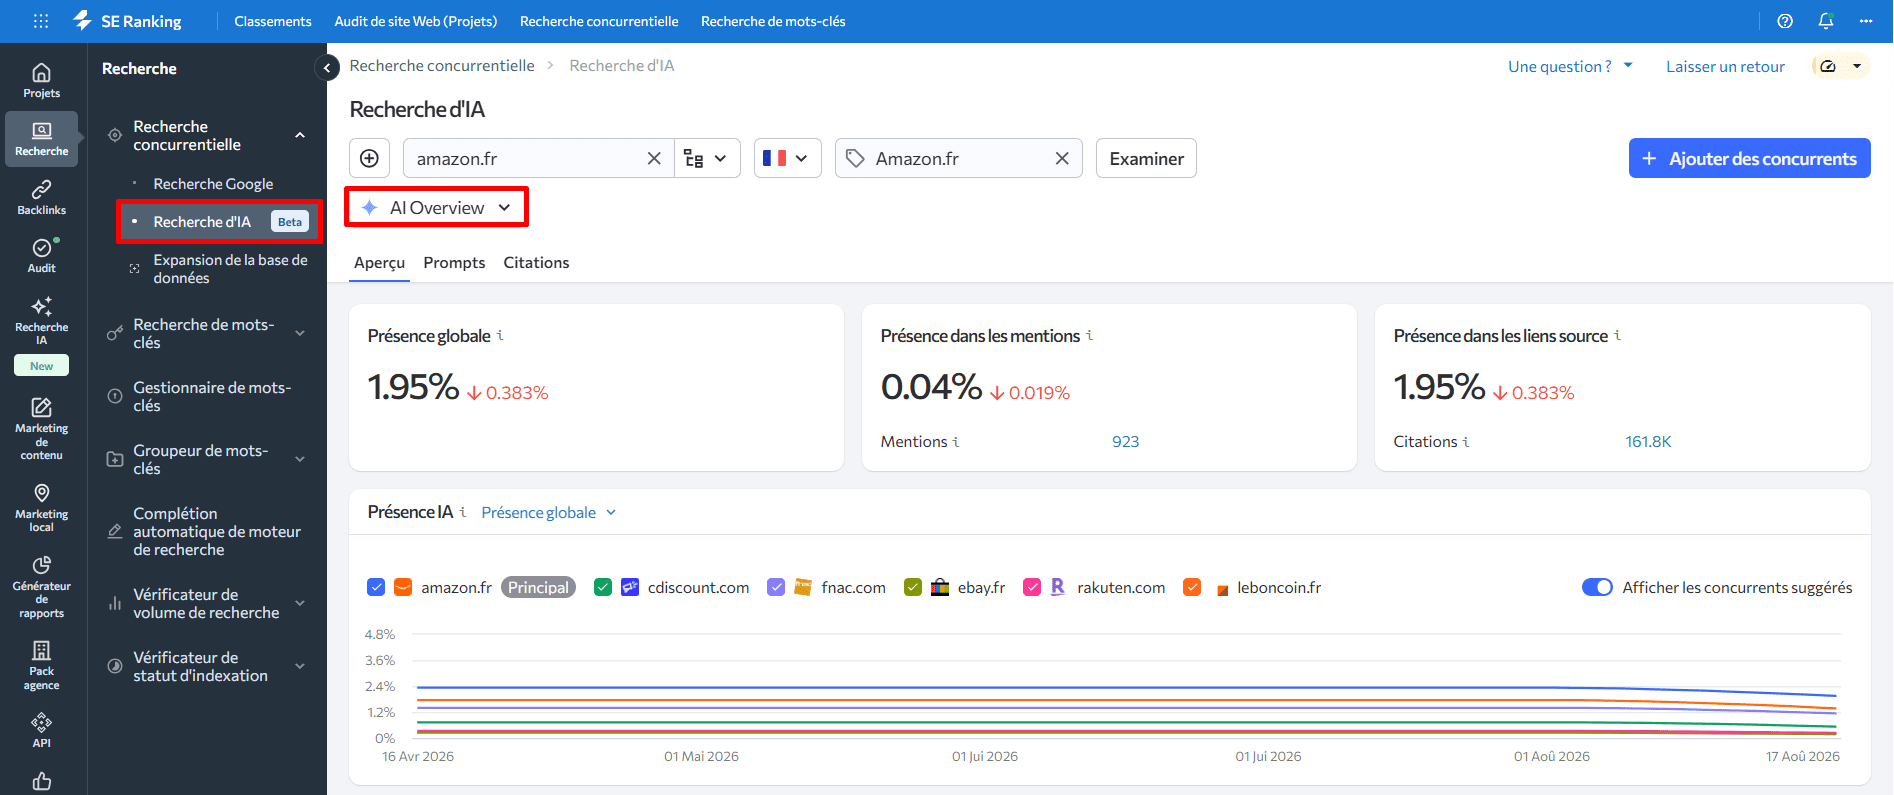Select Recherche Google in side menu
This screenshot has width=1894, height=795.
point(214,184)
